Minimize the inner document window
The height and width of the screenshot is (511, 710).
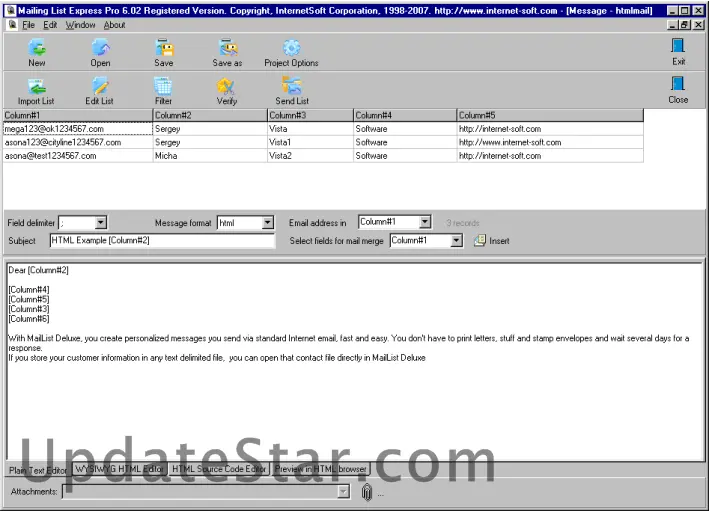click(672, 25)
